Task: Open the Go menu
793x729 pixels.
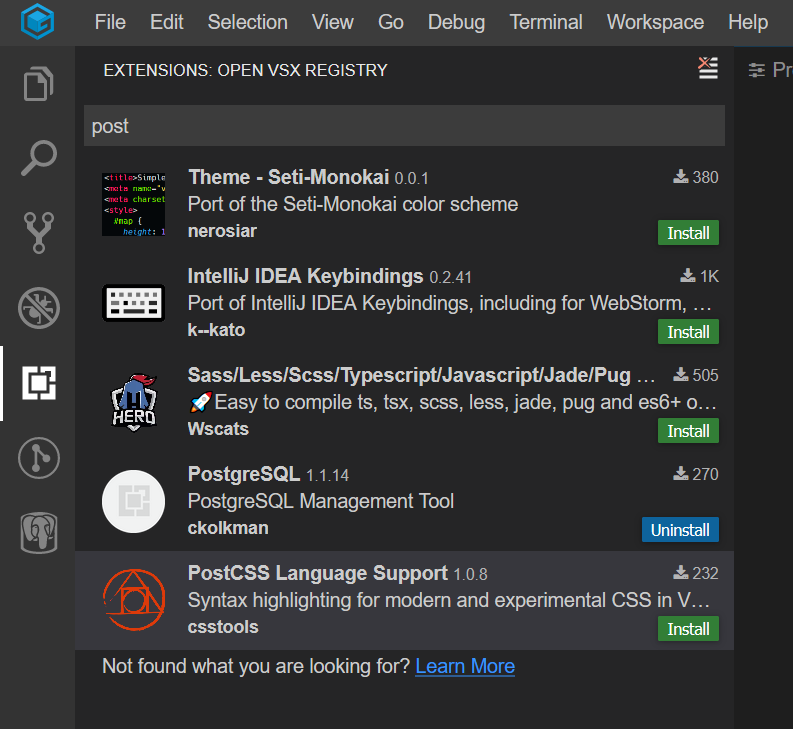Action: point(390,22)
